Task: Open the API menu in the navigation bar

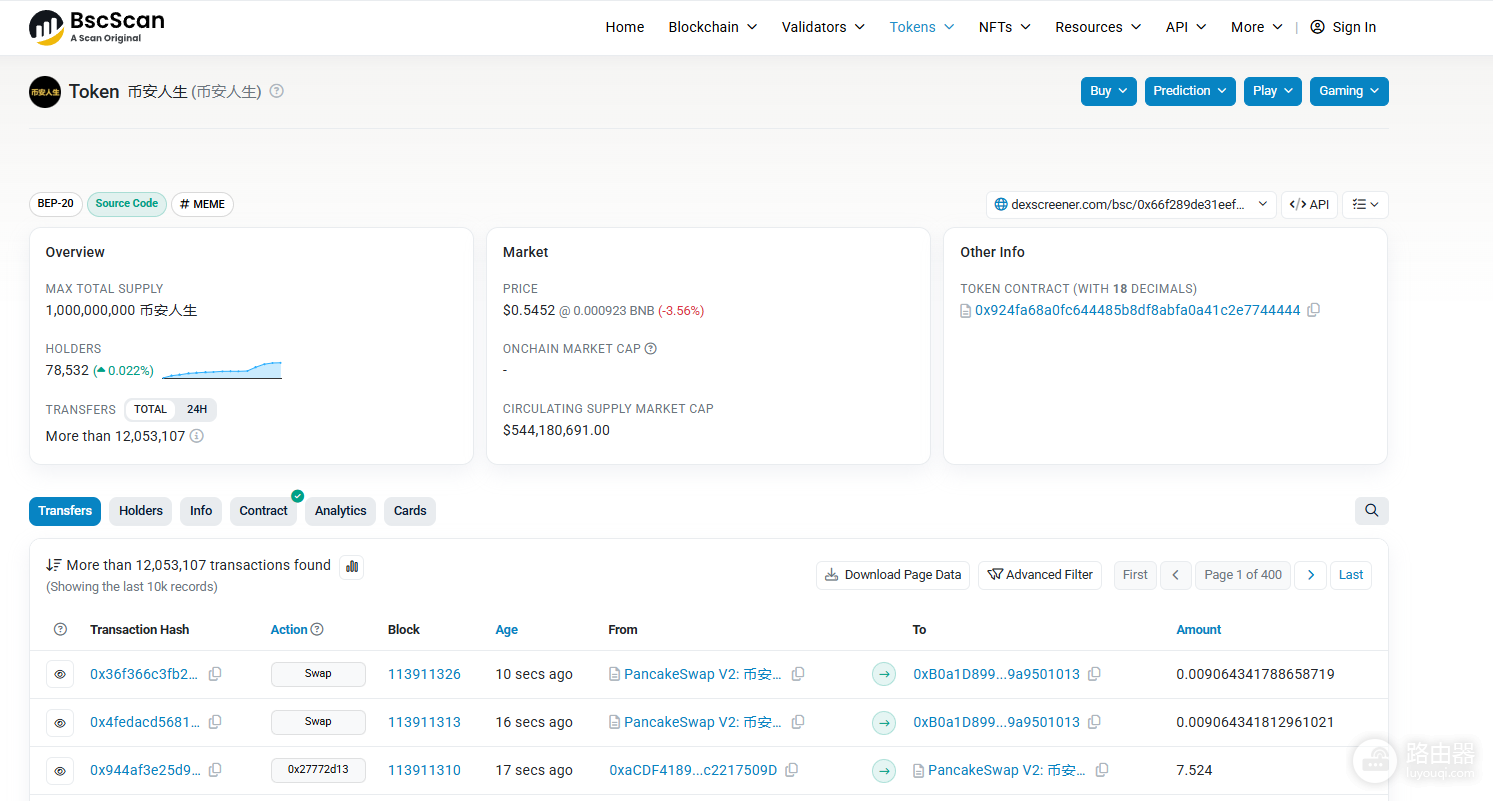Action: pyautogui.click(x=1186, y=27)
